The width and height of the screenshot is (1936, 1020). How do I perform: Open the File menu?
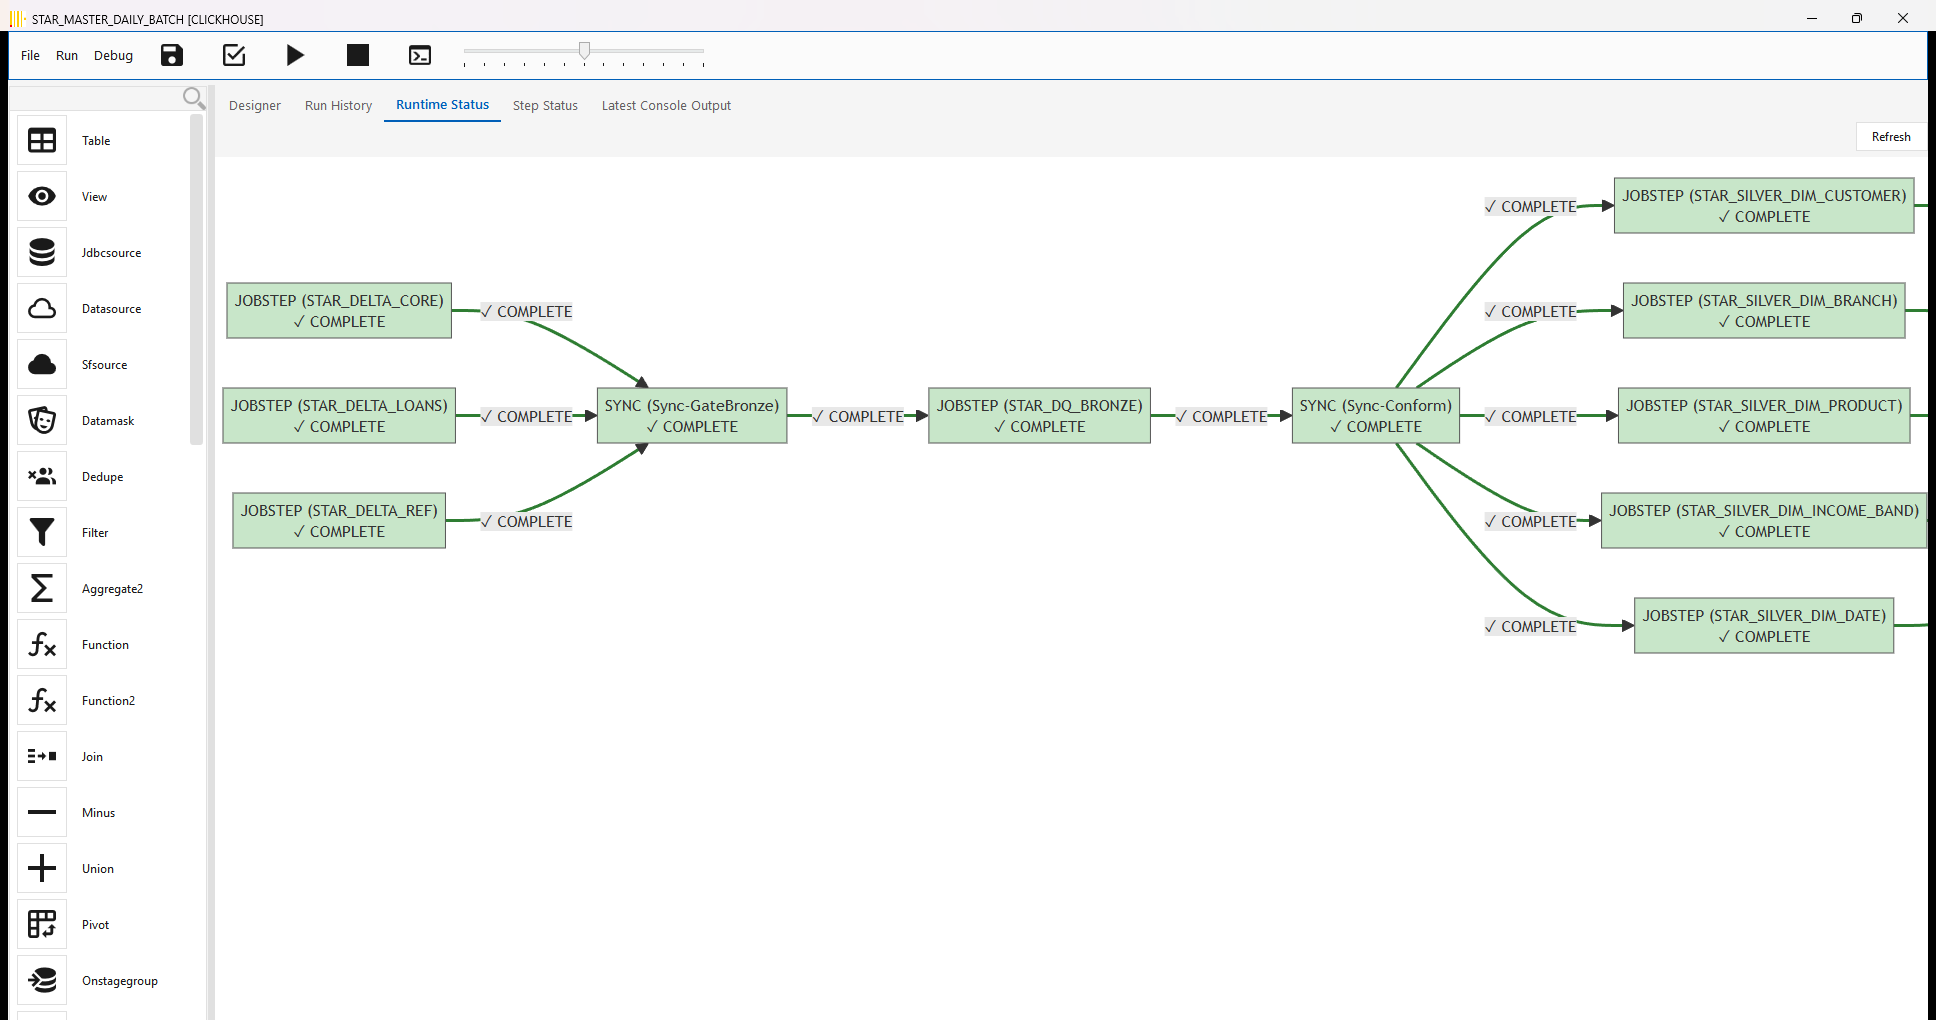pyautogui.click(x=30, y=56)
